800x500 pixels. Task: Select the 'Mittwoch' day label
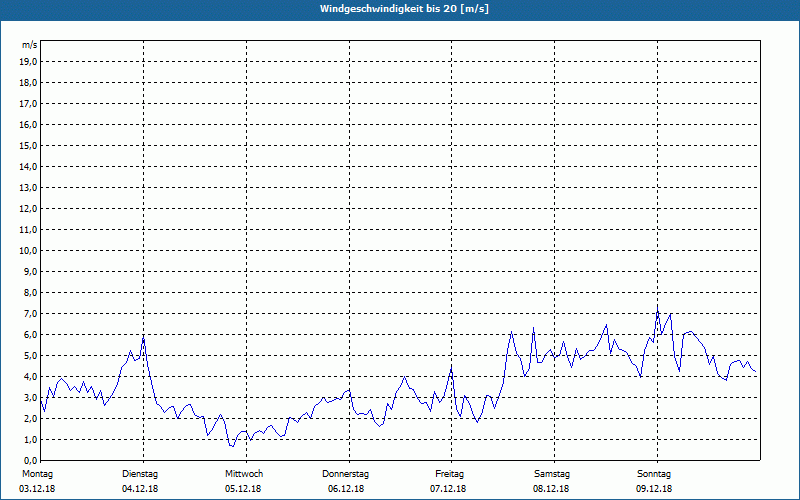click(244, 474)
